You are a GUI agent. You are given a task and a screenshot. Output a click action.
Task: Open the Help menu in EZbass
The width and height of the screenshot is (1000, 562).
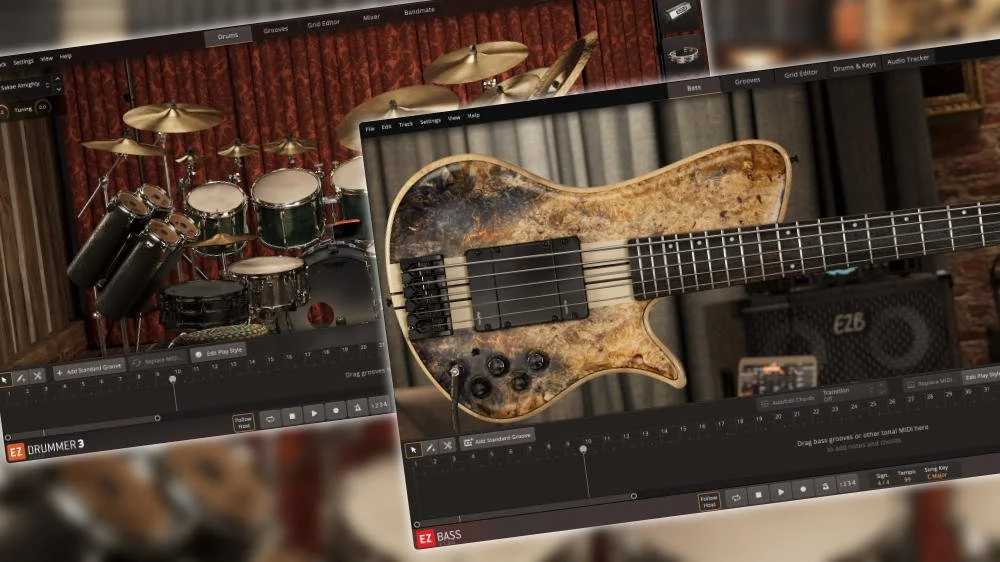point(473,116)
